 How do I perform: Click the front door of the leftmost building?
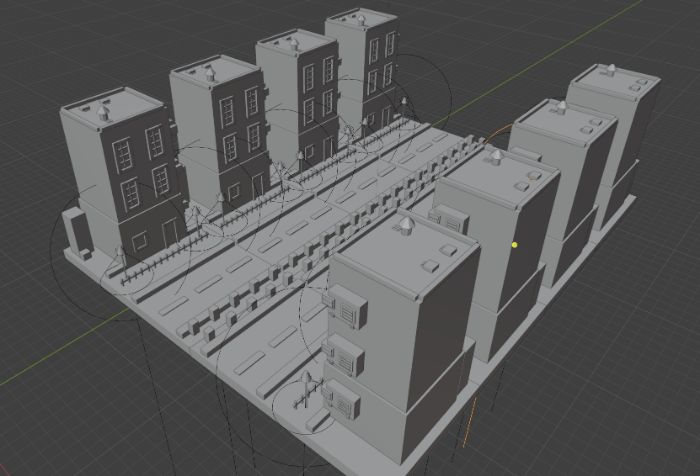171,233
